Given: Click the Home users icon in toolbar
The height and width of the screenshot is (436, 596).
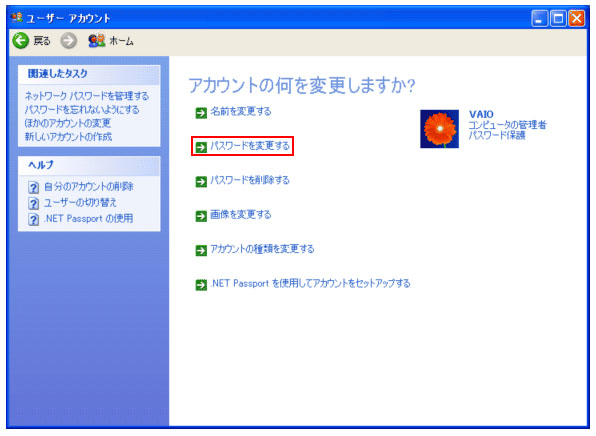Looking at the screenshot, I should coord(97,40).
